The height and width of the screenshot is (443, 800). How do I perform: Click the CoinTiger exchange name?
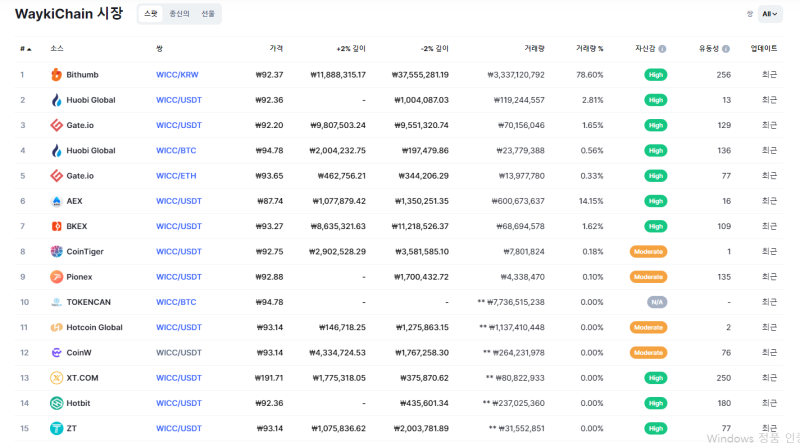point(85,252)
